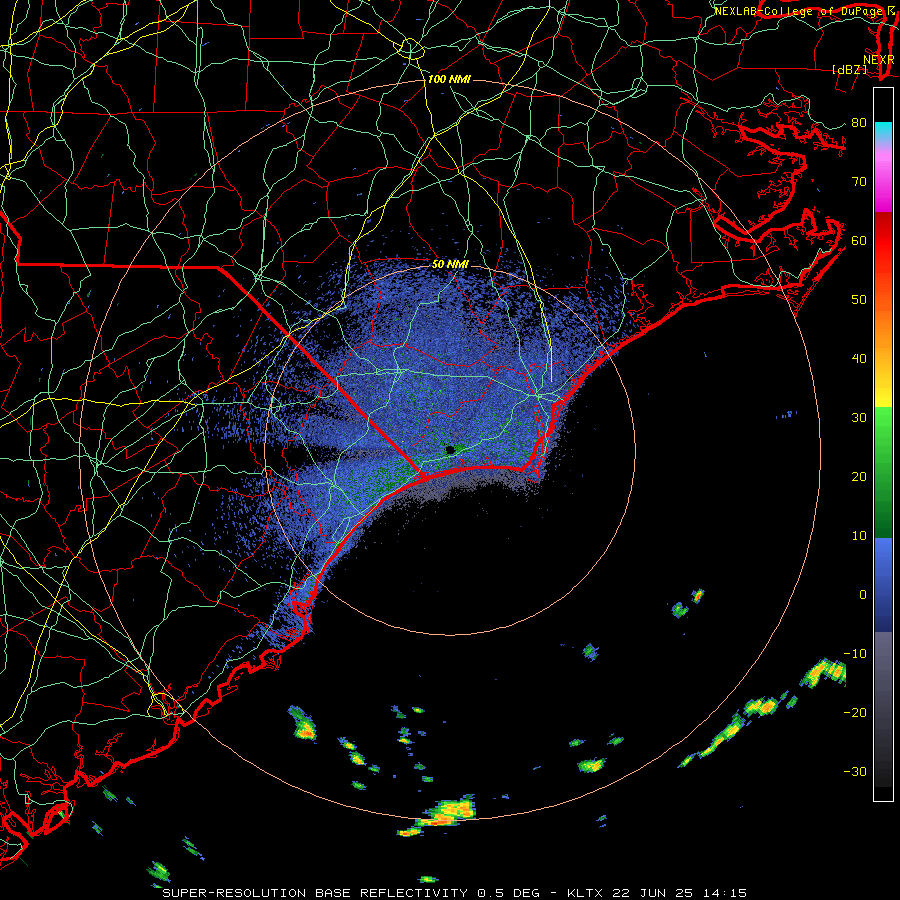Click the green segment of the color bar
This screenshot has width=900, height=900.
coord(883,471)
